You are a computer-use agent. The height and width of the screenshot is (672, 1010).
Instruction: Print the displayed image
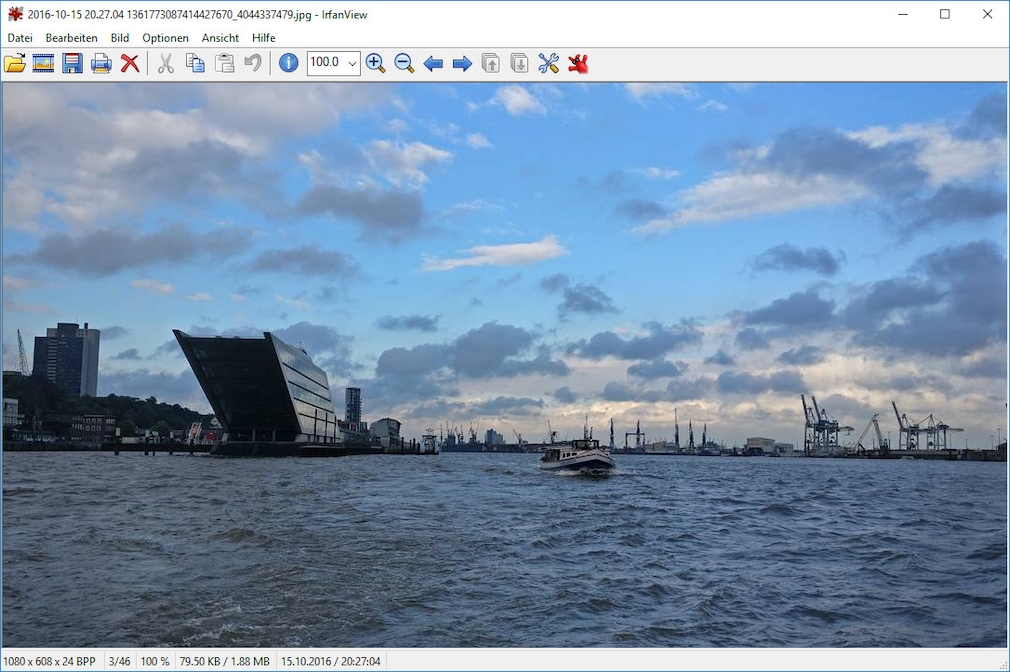point(100,62)
